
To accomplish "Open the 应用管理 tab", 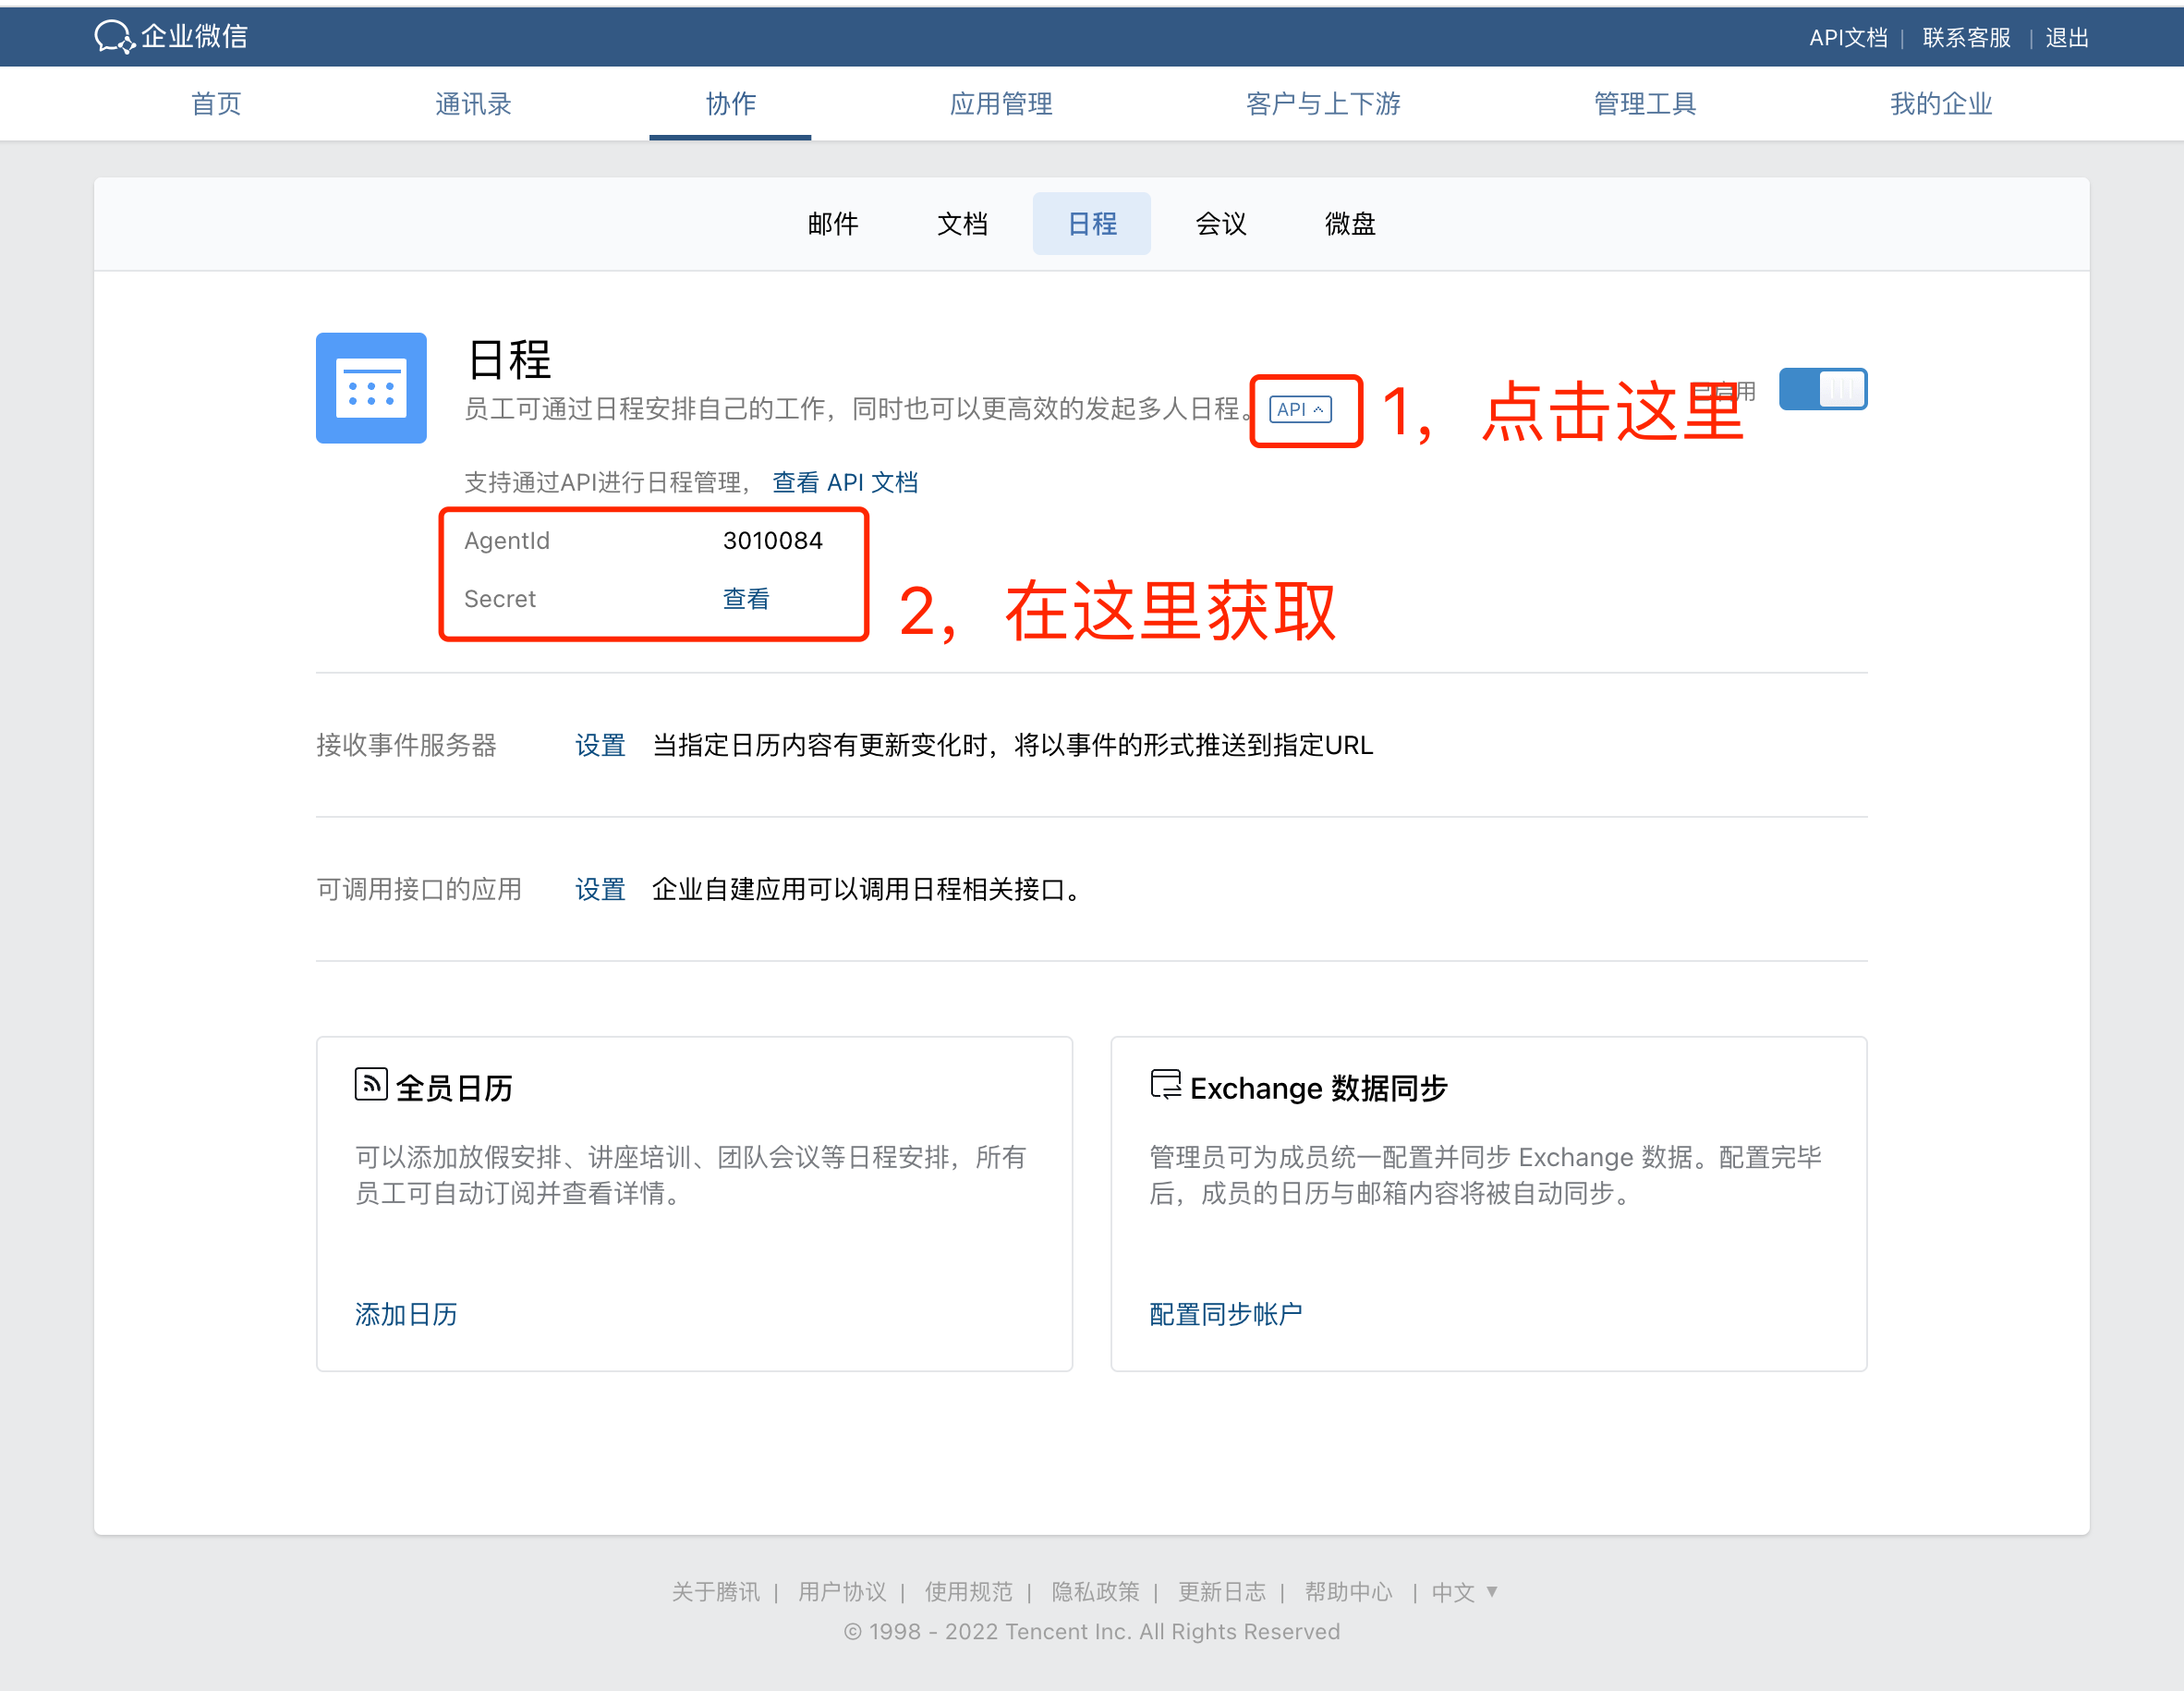I will [1001, 104].
